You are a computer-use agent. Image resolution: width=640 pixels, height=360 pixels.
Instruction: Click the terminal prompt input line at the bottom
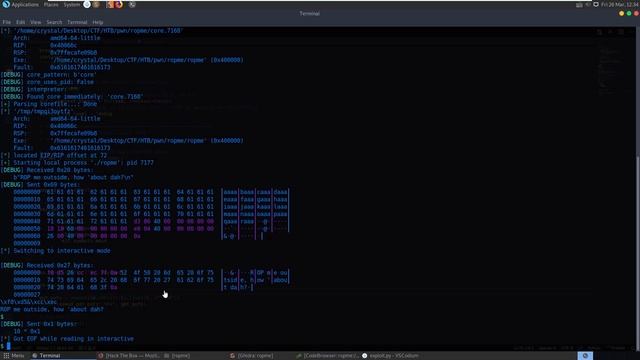pyautogui.click(x=318, y=346)
